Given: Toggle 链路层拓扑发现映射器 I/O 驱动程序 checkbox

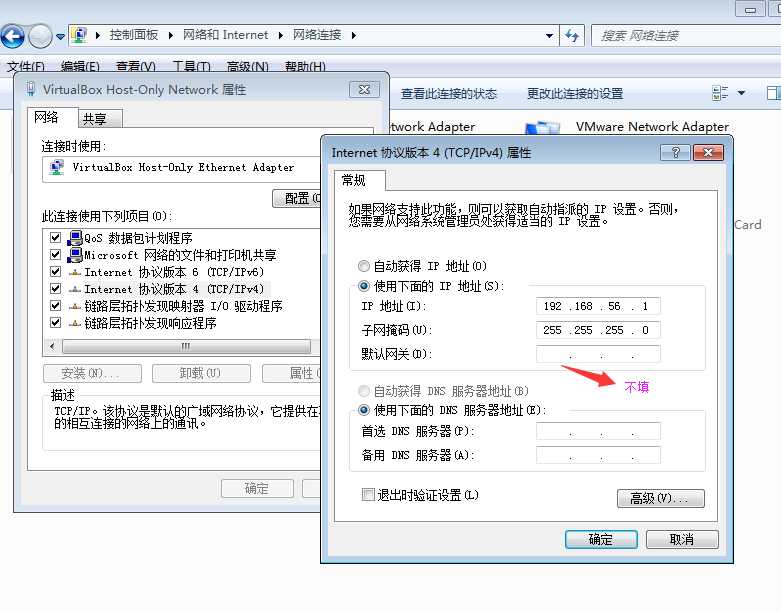Looking at the screenshot, I should coord(55,306).
